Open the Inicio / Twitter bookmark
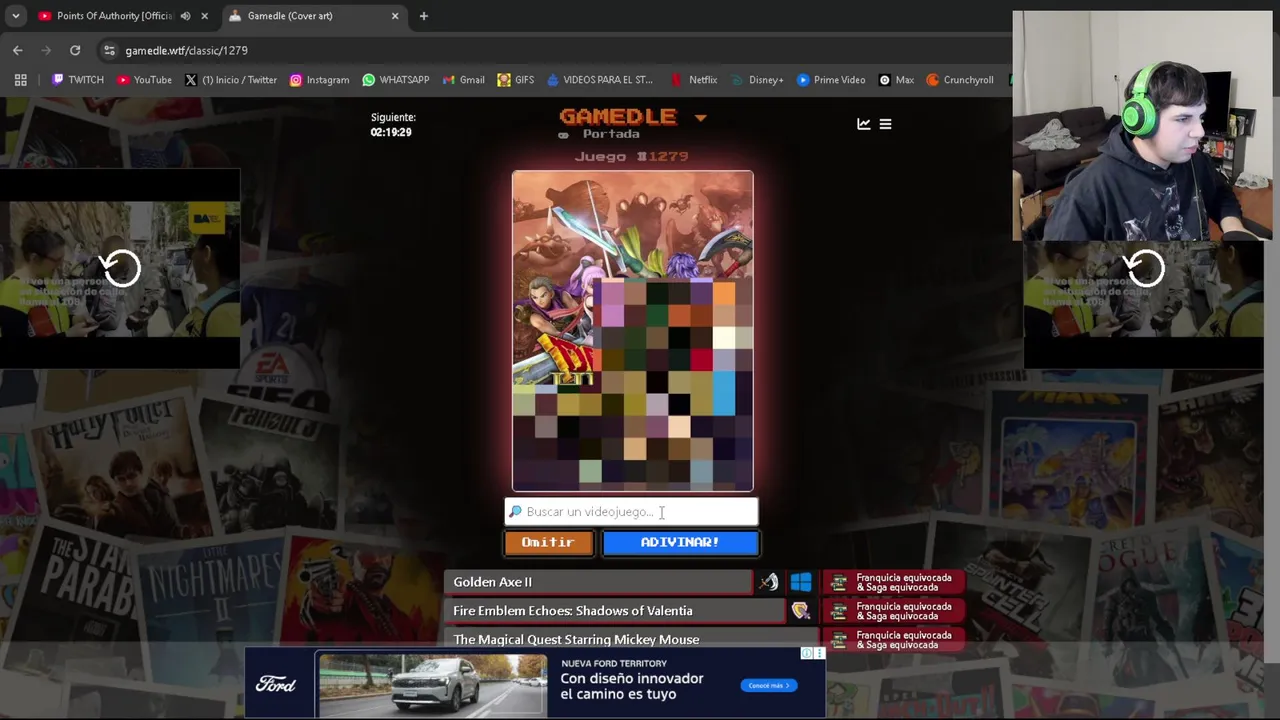This screenshot has height=720, width=1280. pos(231,80)
